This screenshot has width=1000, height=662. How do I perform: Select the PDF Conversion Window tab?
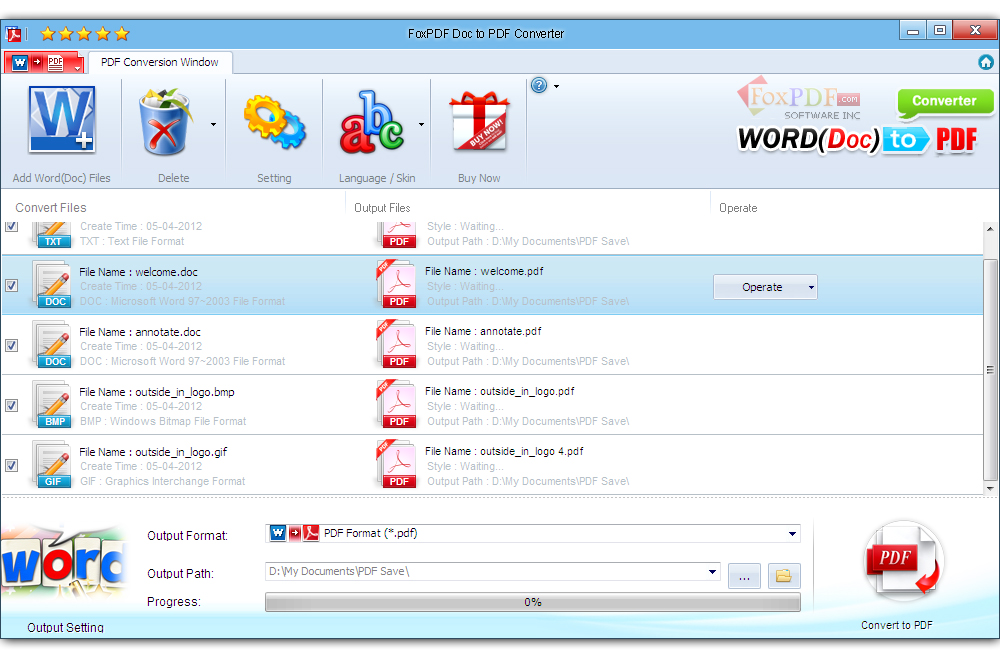coord(159,63)
